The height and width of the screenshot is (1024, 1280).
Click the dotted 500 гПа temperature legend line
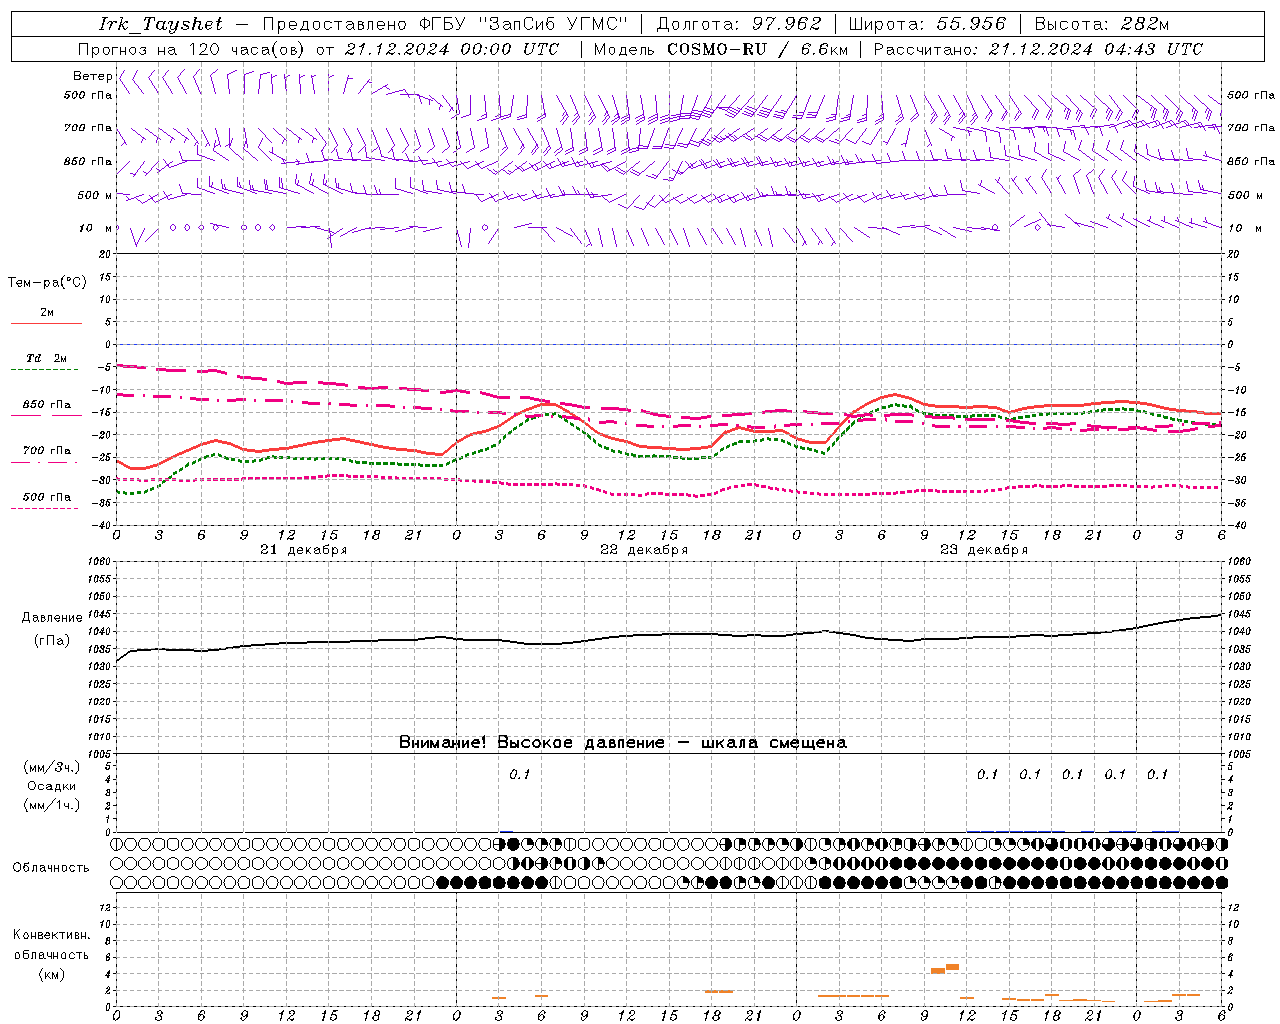coord(45,508)
